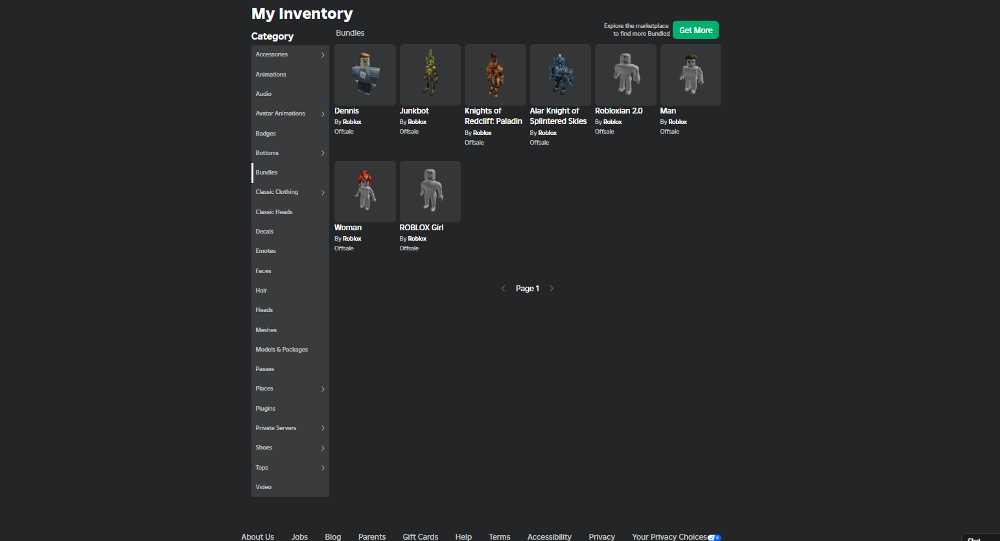The width and height of the screenshot is (1000, 541).
Task: Open the Robloxian 2.0 title link
Action: 619,111
